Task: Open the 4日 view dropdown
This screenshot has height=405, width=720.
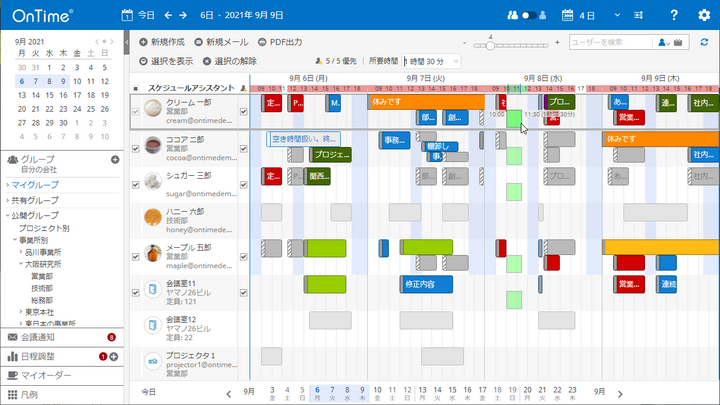Action: 617,15
